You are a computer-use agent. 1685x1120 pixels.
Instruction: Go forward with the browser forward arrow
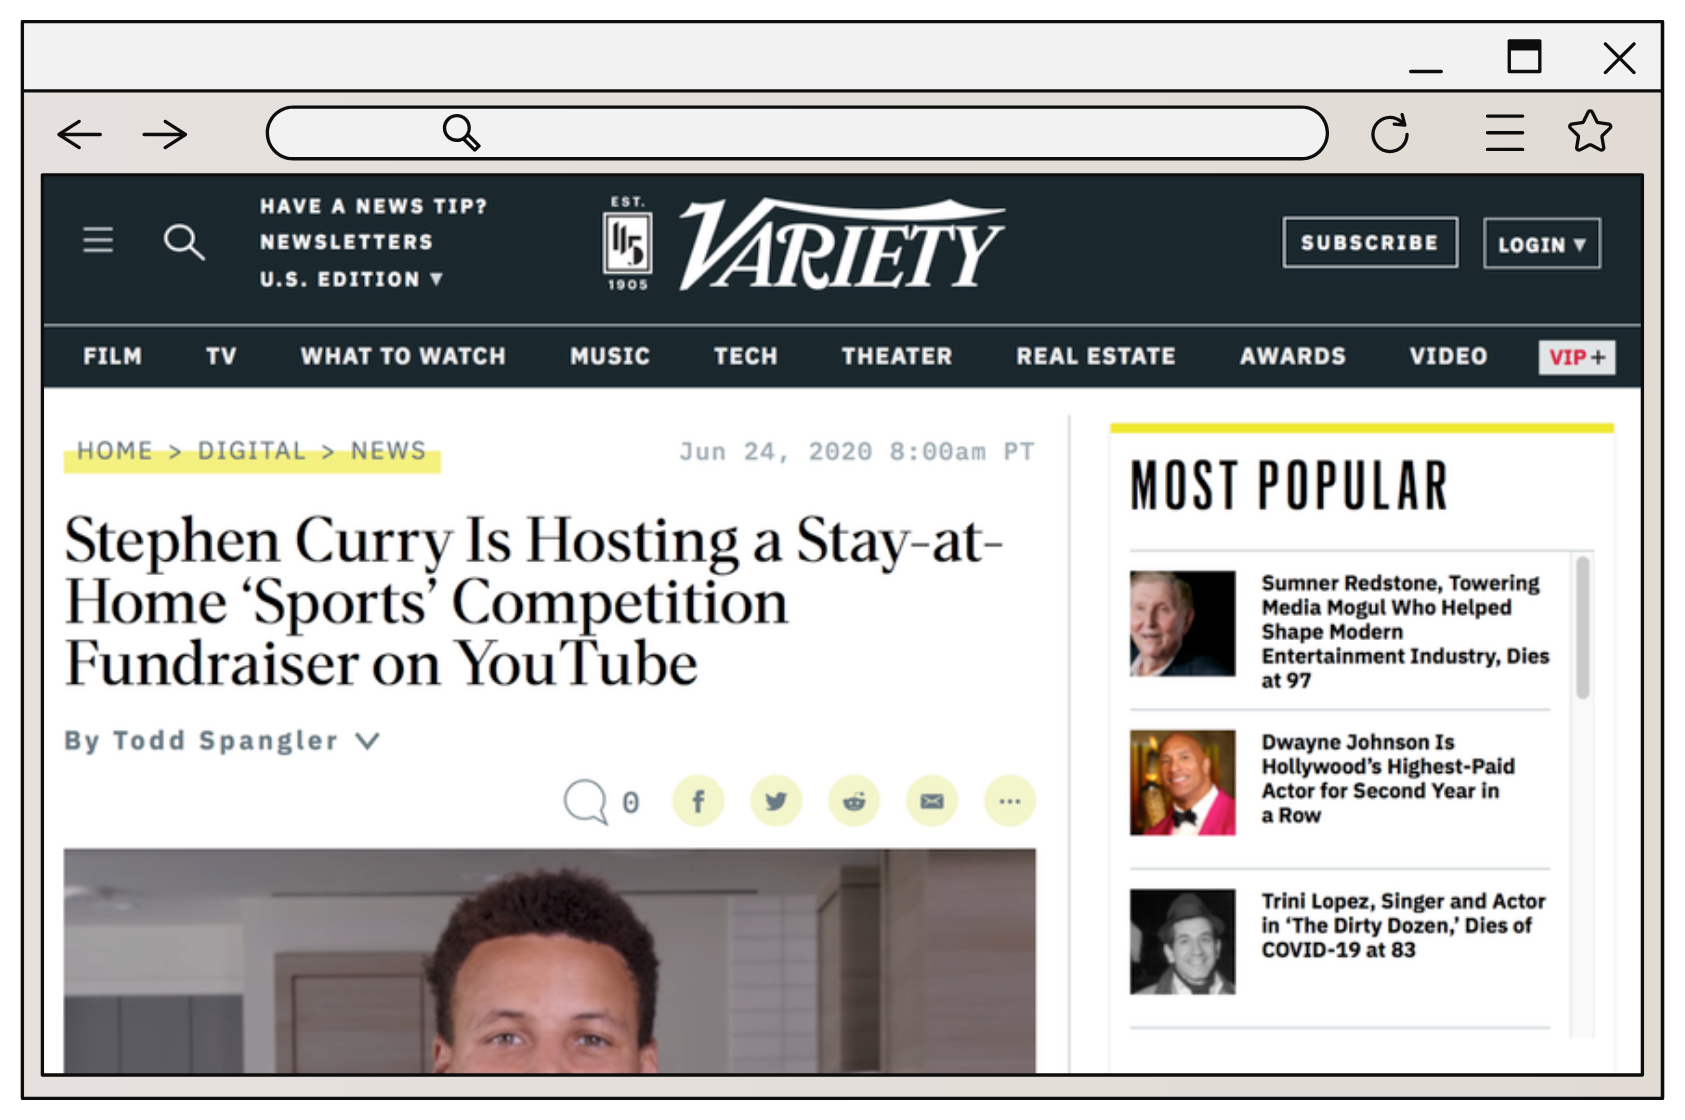click(165, 134)
